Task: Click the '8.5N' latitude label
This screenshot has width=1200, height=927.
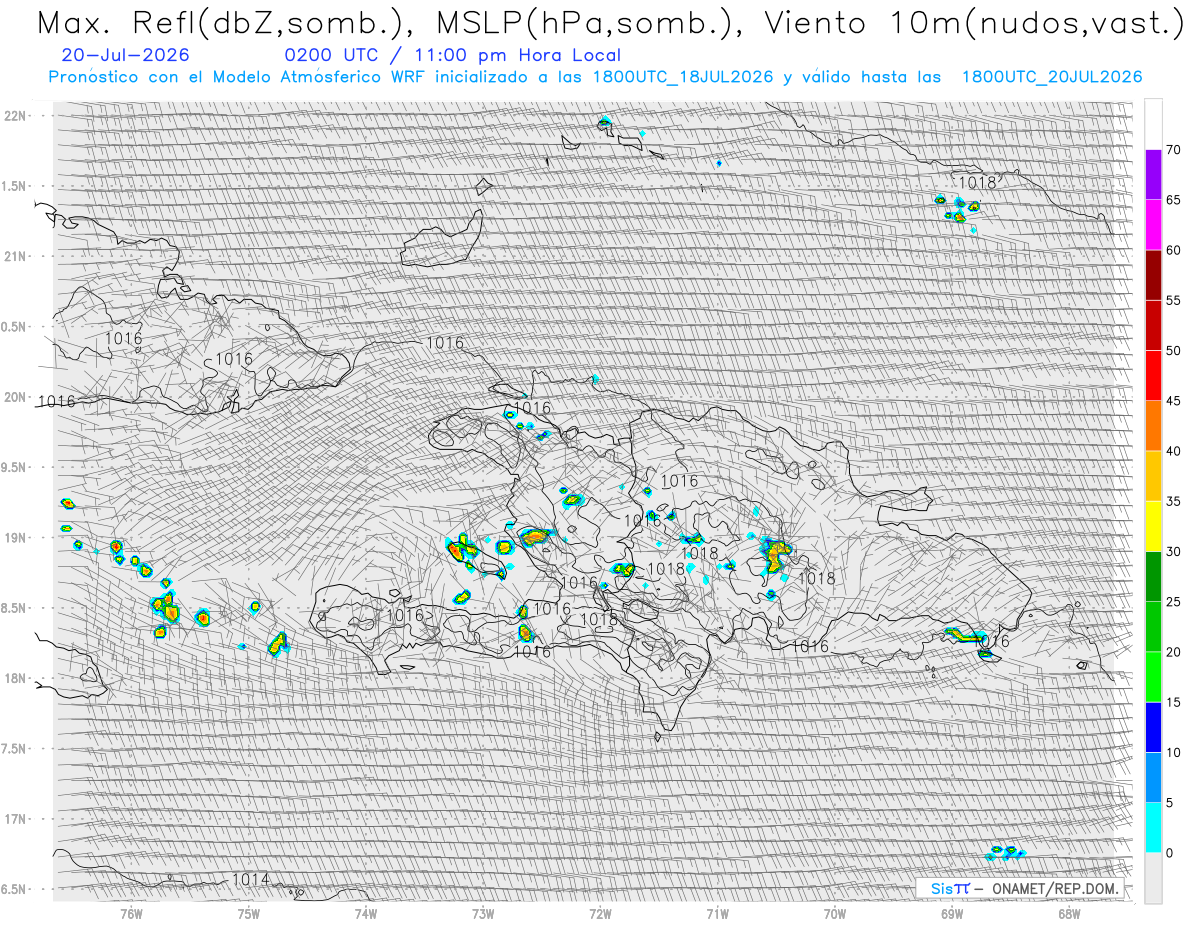Action: click(14, 608)
